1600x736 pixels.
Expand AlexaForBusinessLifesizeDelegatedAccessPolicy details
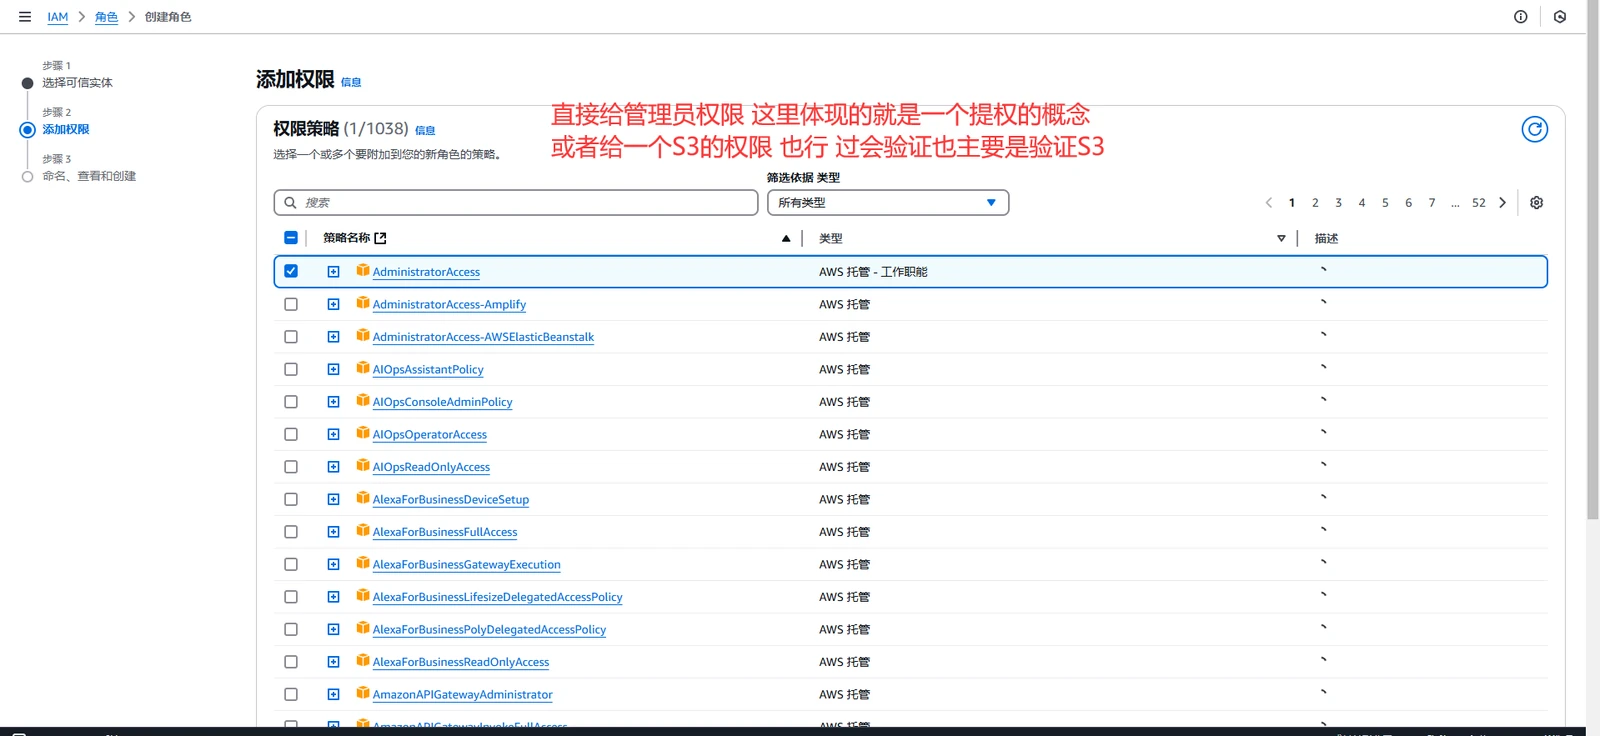pyautogui.click(x=334, y=597)
